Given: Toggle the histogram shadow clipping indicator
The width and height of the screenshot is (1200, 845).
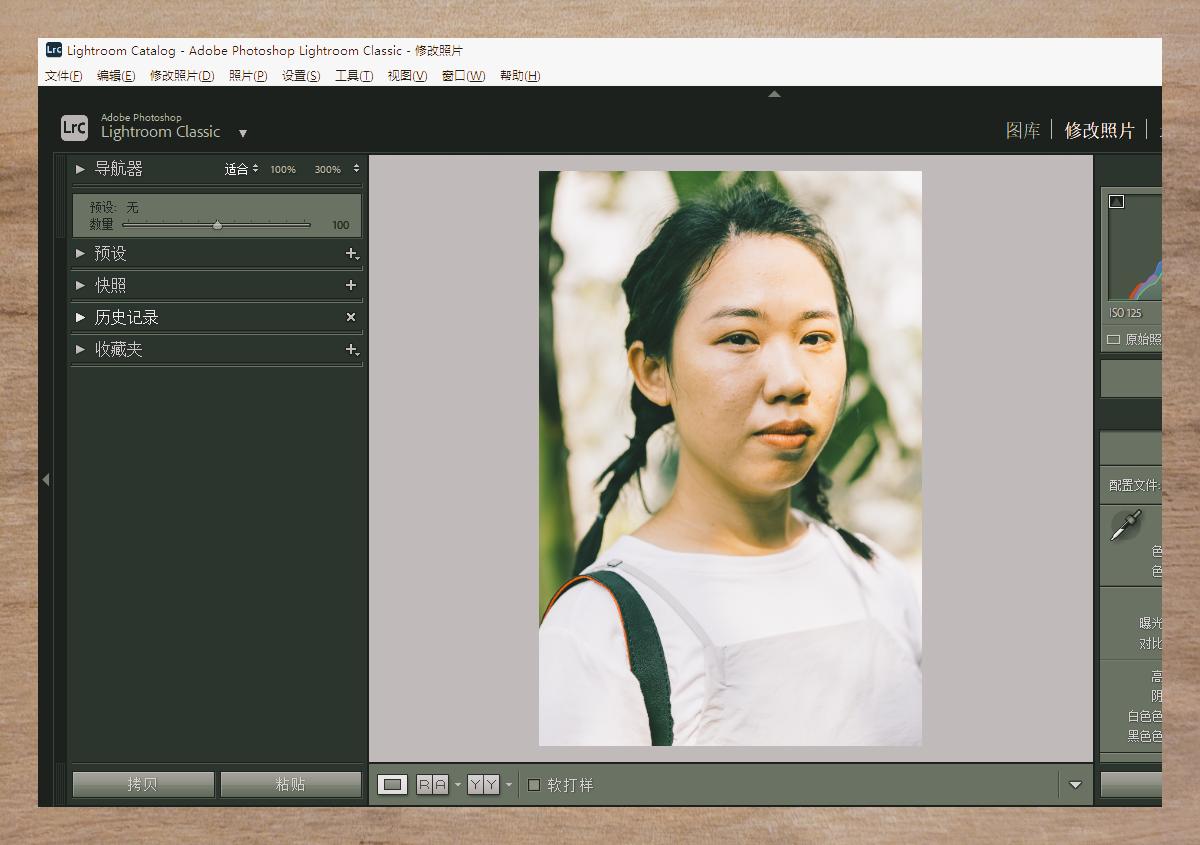Looking at the screenshot, I should pos(1117,201).
